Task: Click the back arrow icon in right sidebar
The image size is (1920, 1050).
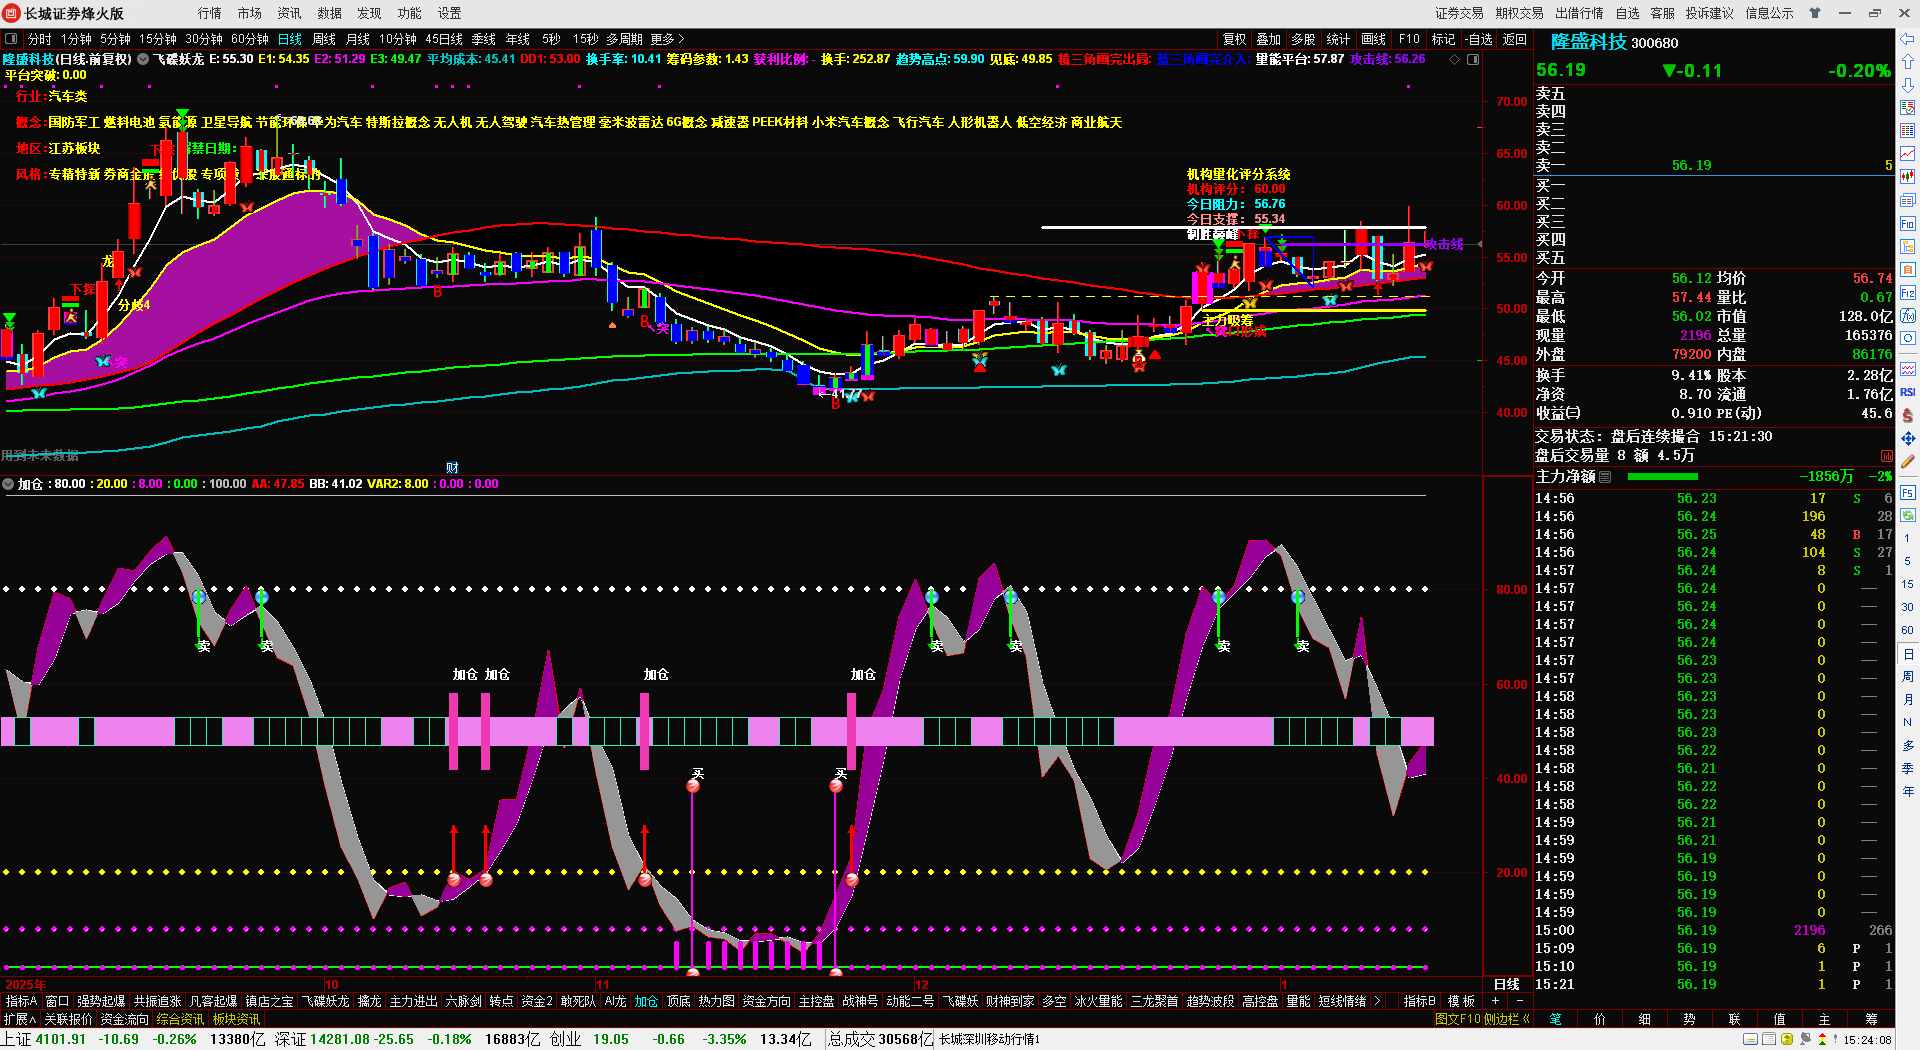Action: (1908, 39)
